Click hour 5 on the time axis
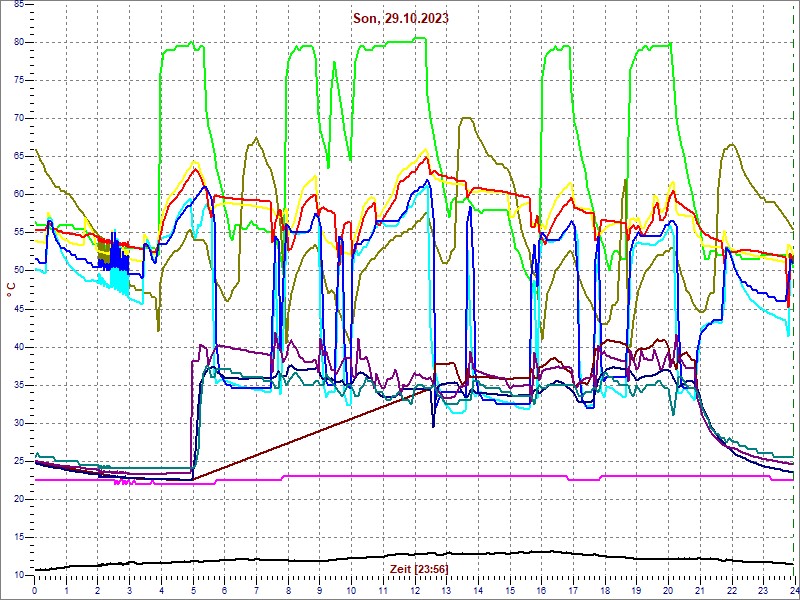800x600 pixels. (193, 591)
